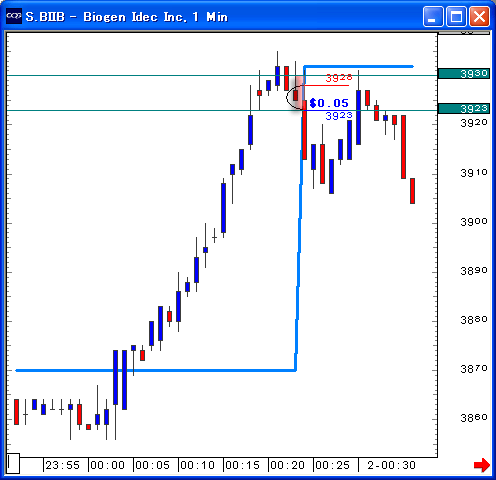This screenshot has width=496, height=480.
Task: Click the red 3928 stop level label
Action: click(x=339, y=78)
